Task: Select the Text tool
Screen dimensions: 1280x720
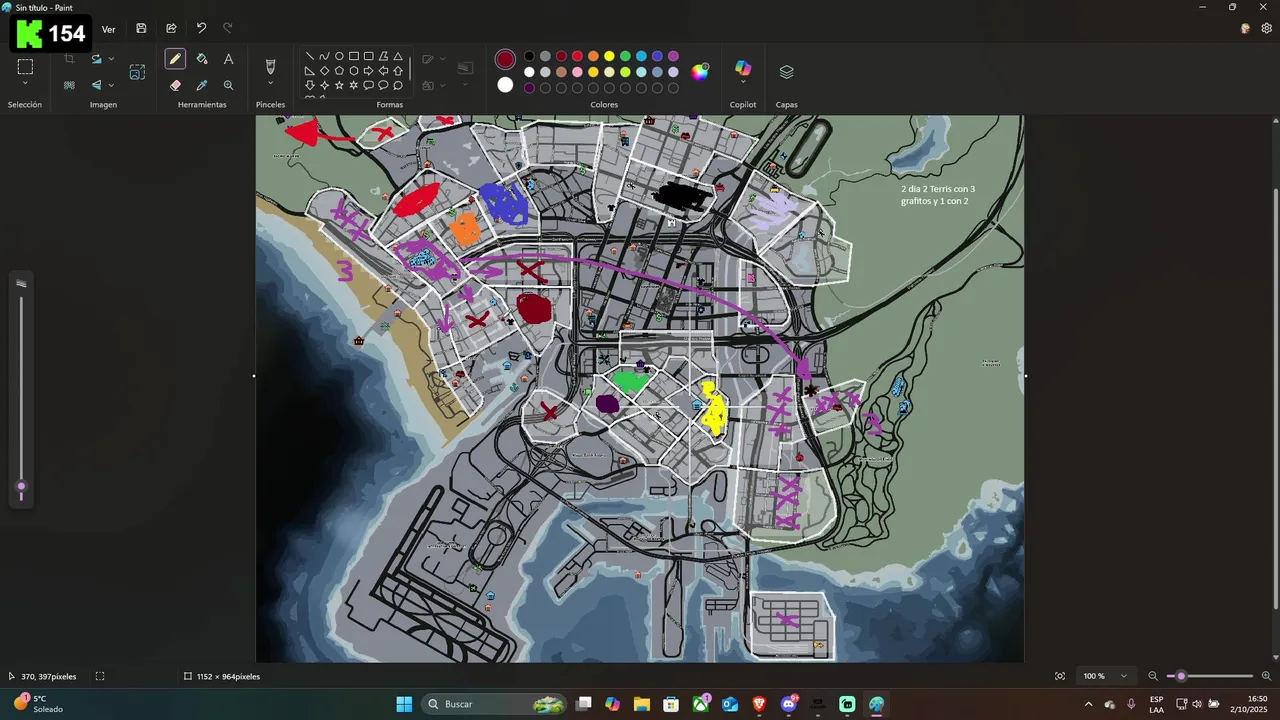Action: click(x=229, y=59)
